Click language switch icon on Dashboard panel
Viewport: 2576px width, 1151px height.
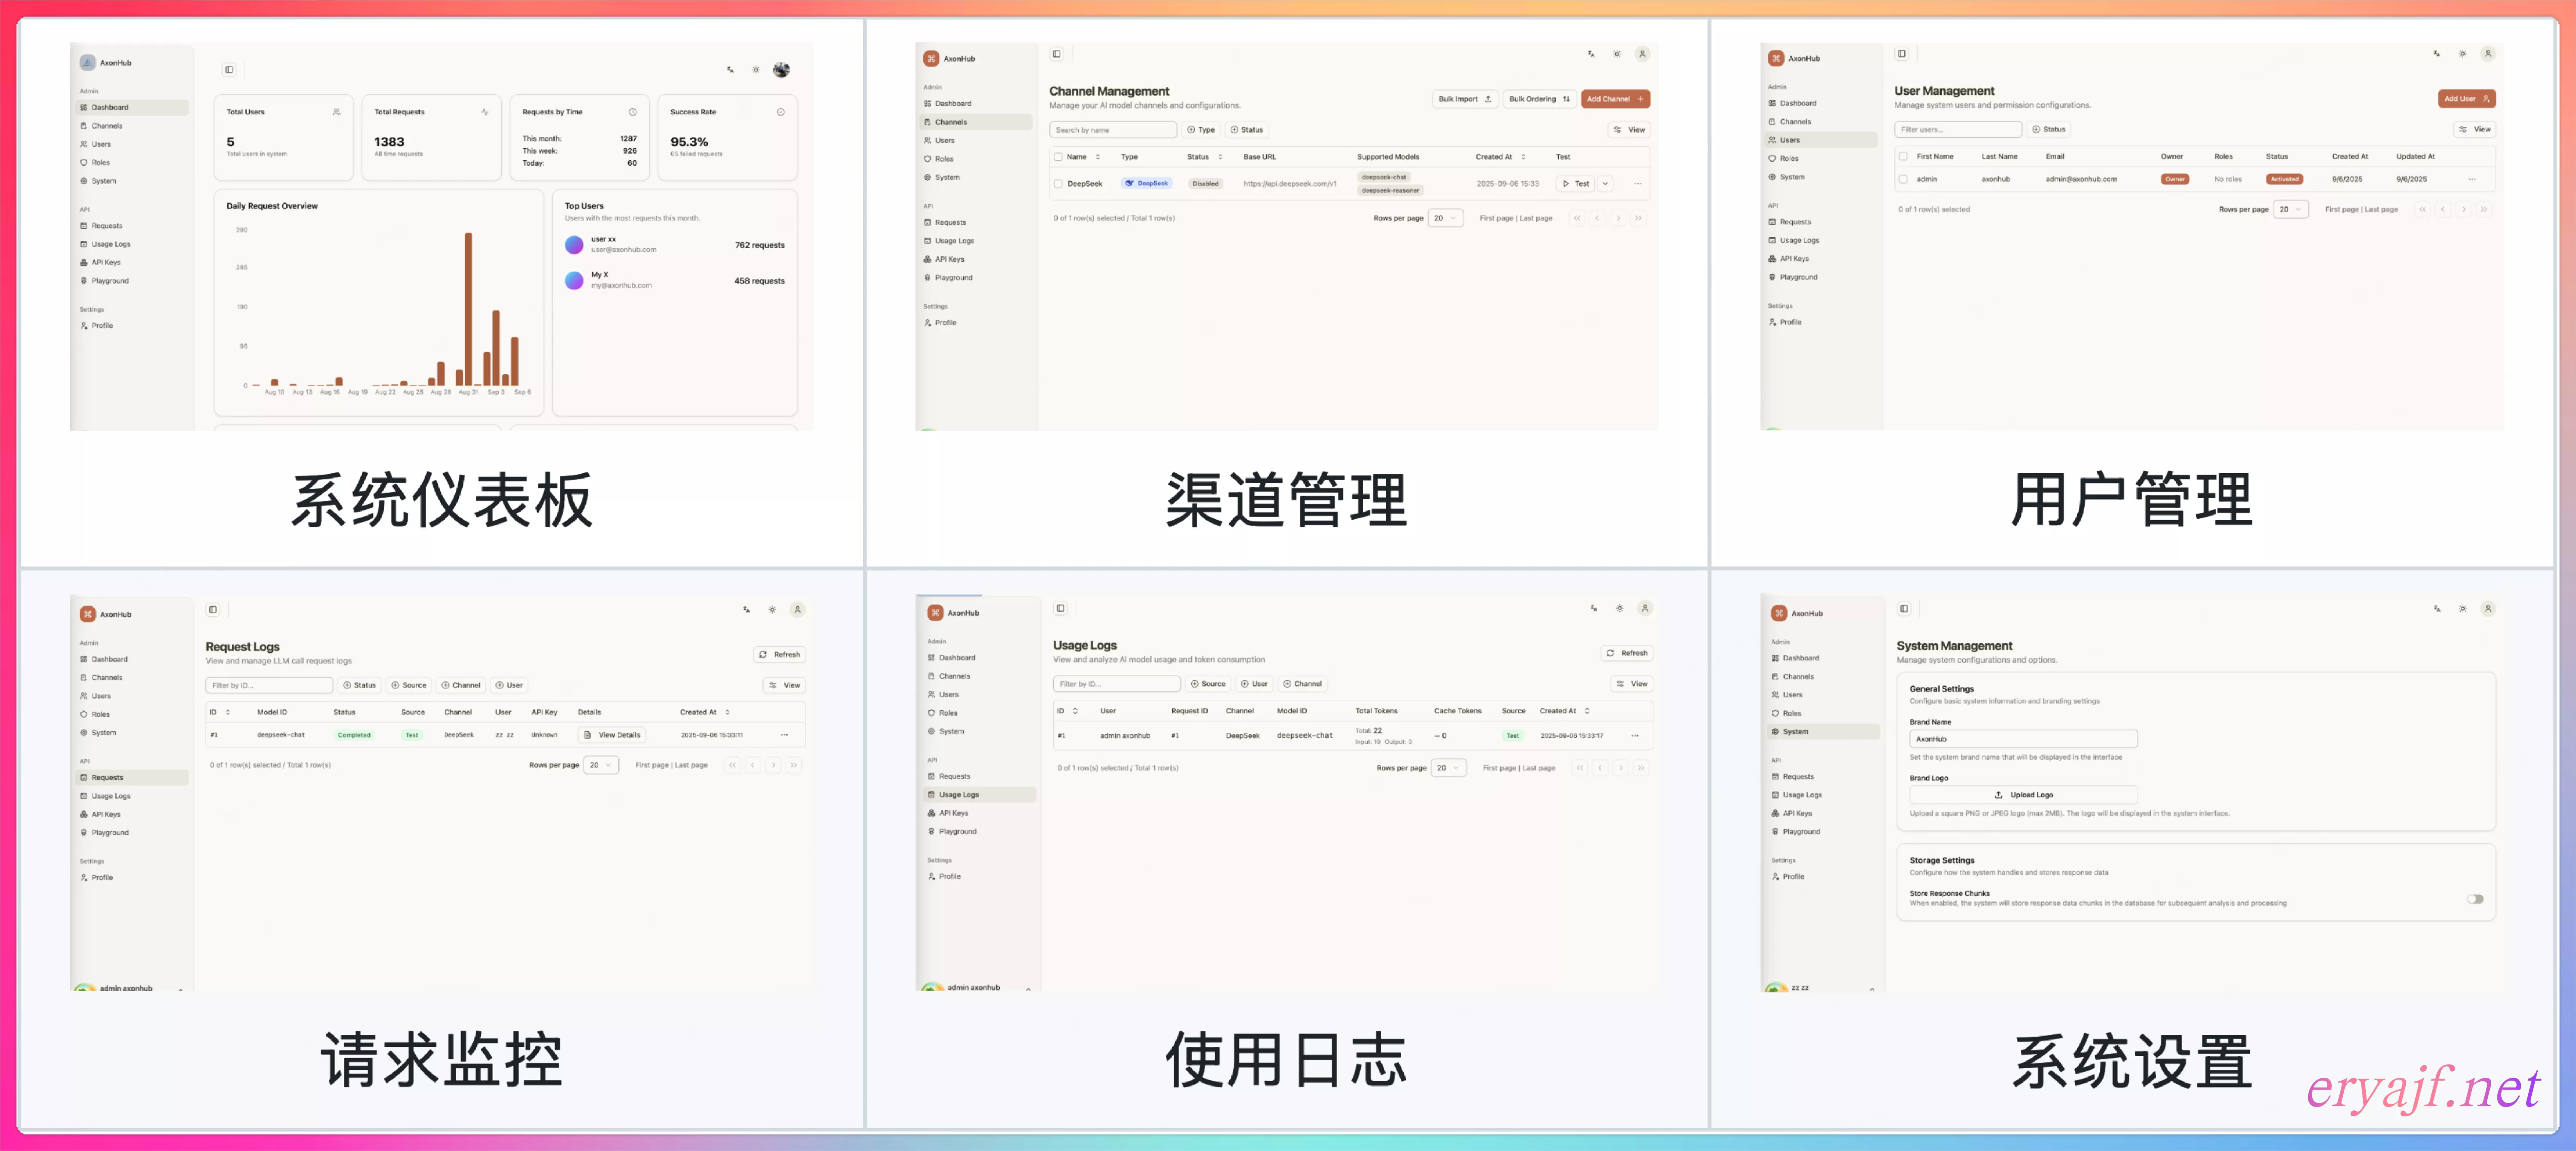(x=730, y=70)
